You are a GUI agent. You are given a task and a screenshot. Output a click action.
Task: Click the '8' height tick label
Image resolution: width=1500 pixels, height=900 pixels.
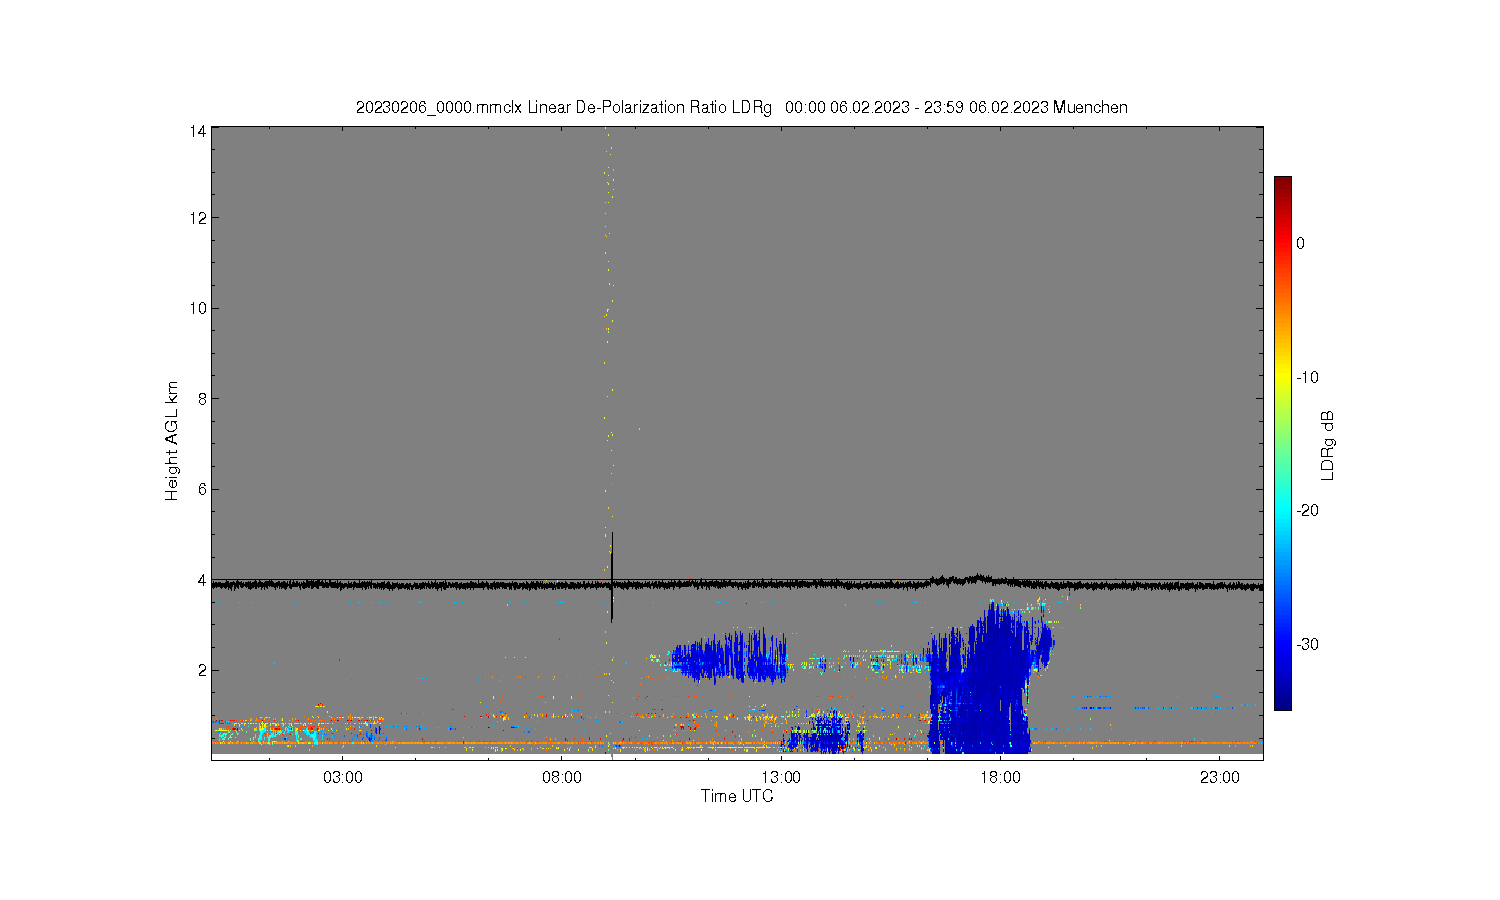(x=202, y=398)
